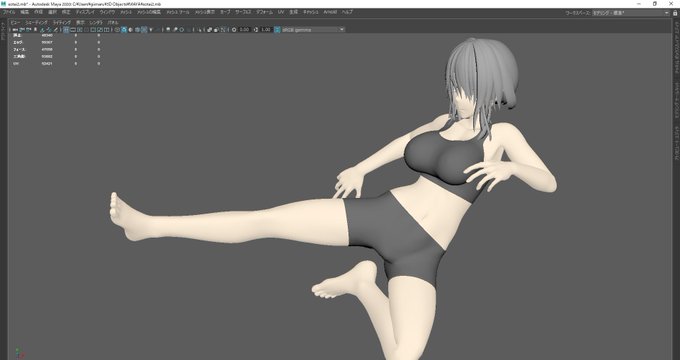Image resolution: width=680 pixels, height=360 pixels.
Task: Open the panel ビュー (View) menu
Action: [x=15, y=22]
